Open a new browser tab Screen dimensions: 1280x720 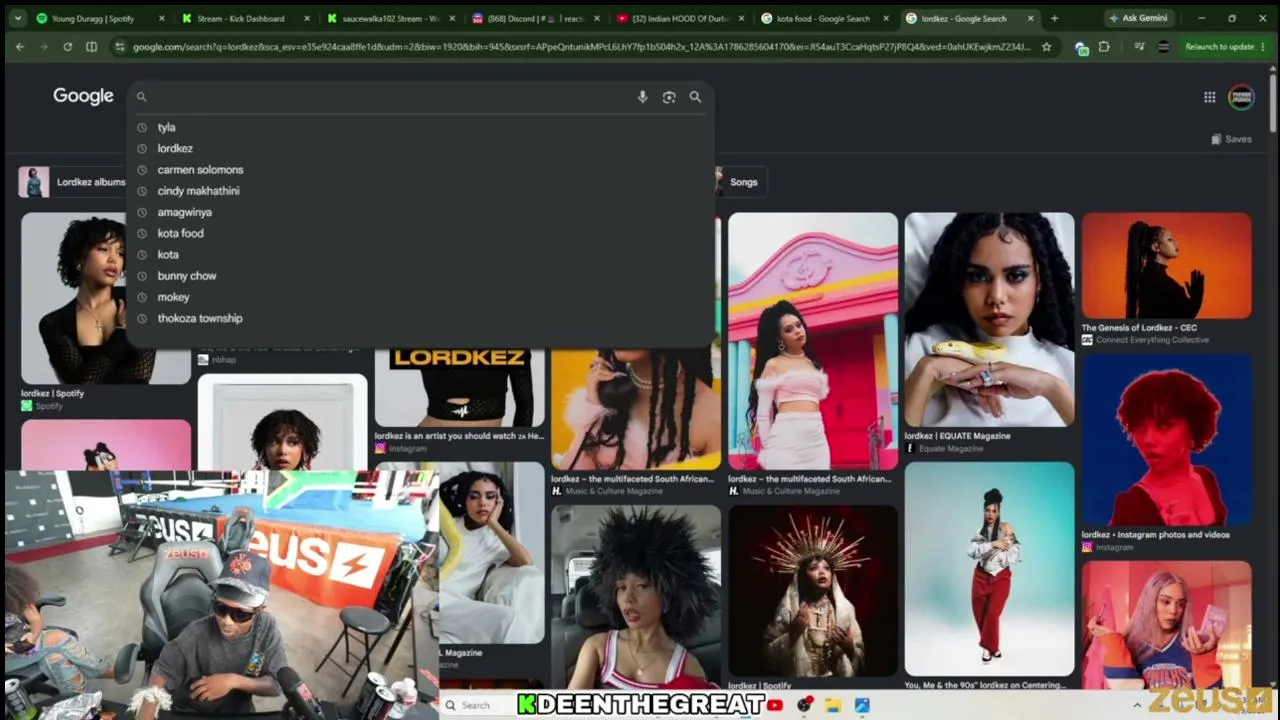[1054, 18]
